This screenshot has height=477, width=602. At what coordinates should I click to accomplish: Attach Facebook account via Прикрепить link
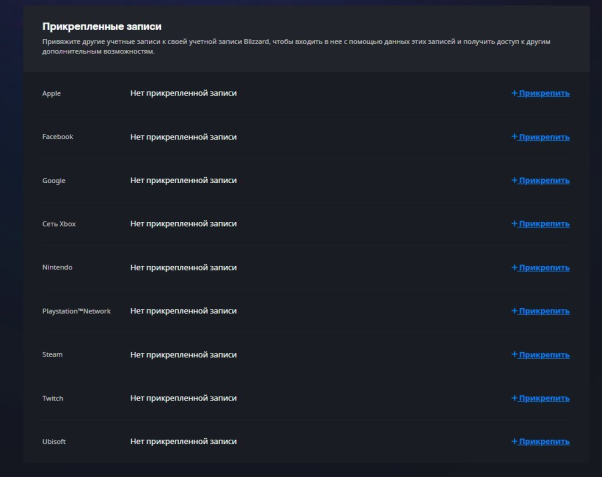pos(541,136)
